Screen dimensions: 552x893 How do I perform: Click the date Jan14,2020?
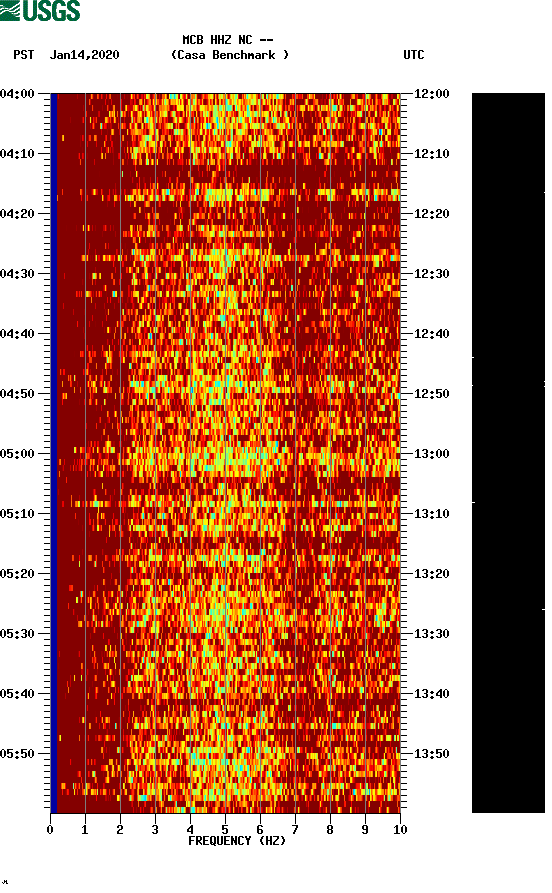coord(84,55)
